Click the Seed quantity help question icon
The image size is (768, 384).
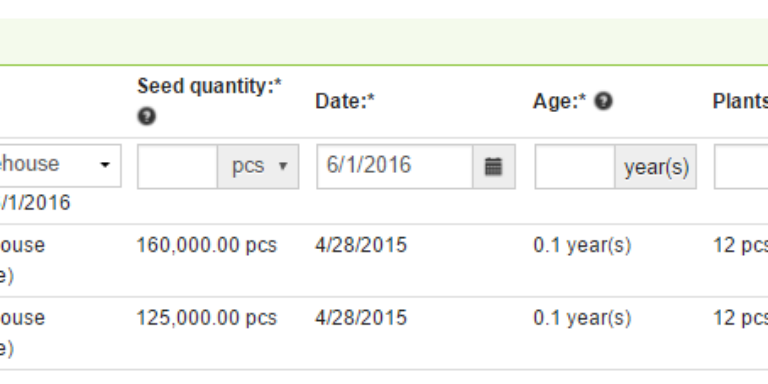[146, 117]
